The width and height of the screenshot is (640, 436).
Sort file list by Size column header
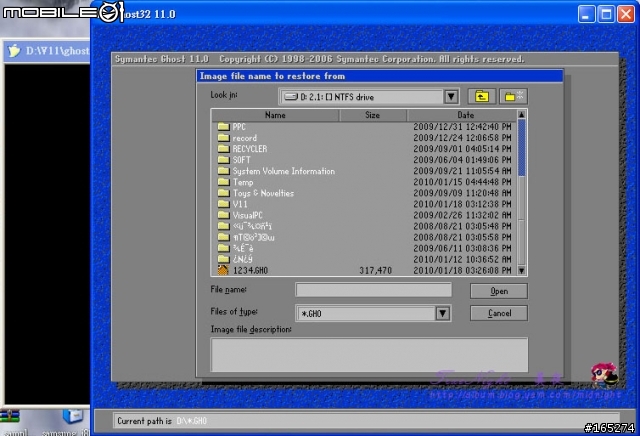point(373,115)
